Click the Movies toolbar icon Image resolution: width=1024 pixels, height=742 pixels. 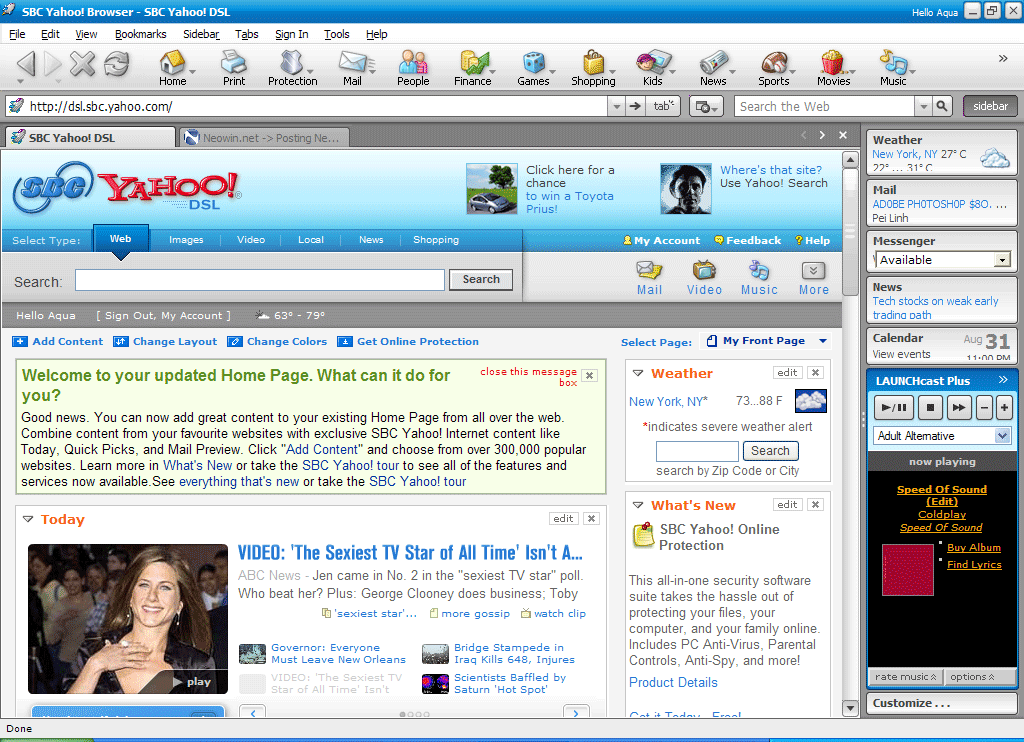coord(835,67)
